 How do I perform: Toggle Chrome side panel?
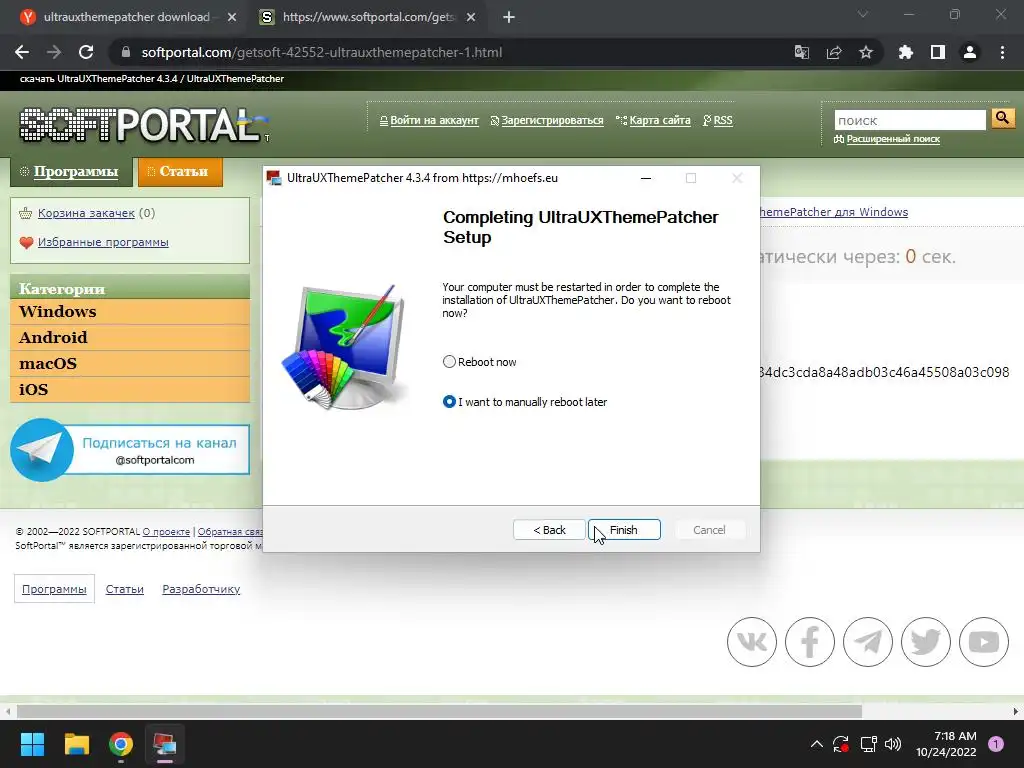click(938, 52)
